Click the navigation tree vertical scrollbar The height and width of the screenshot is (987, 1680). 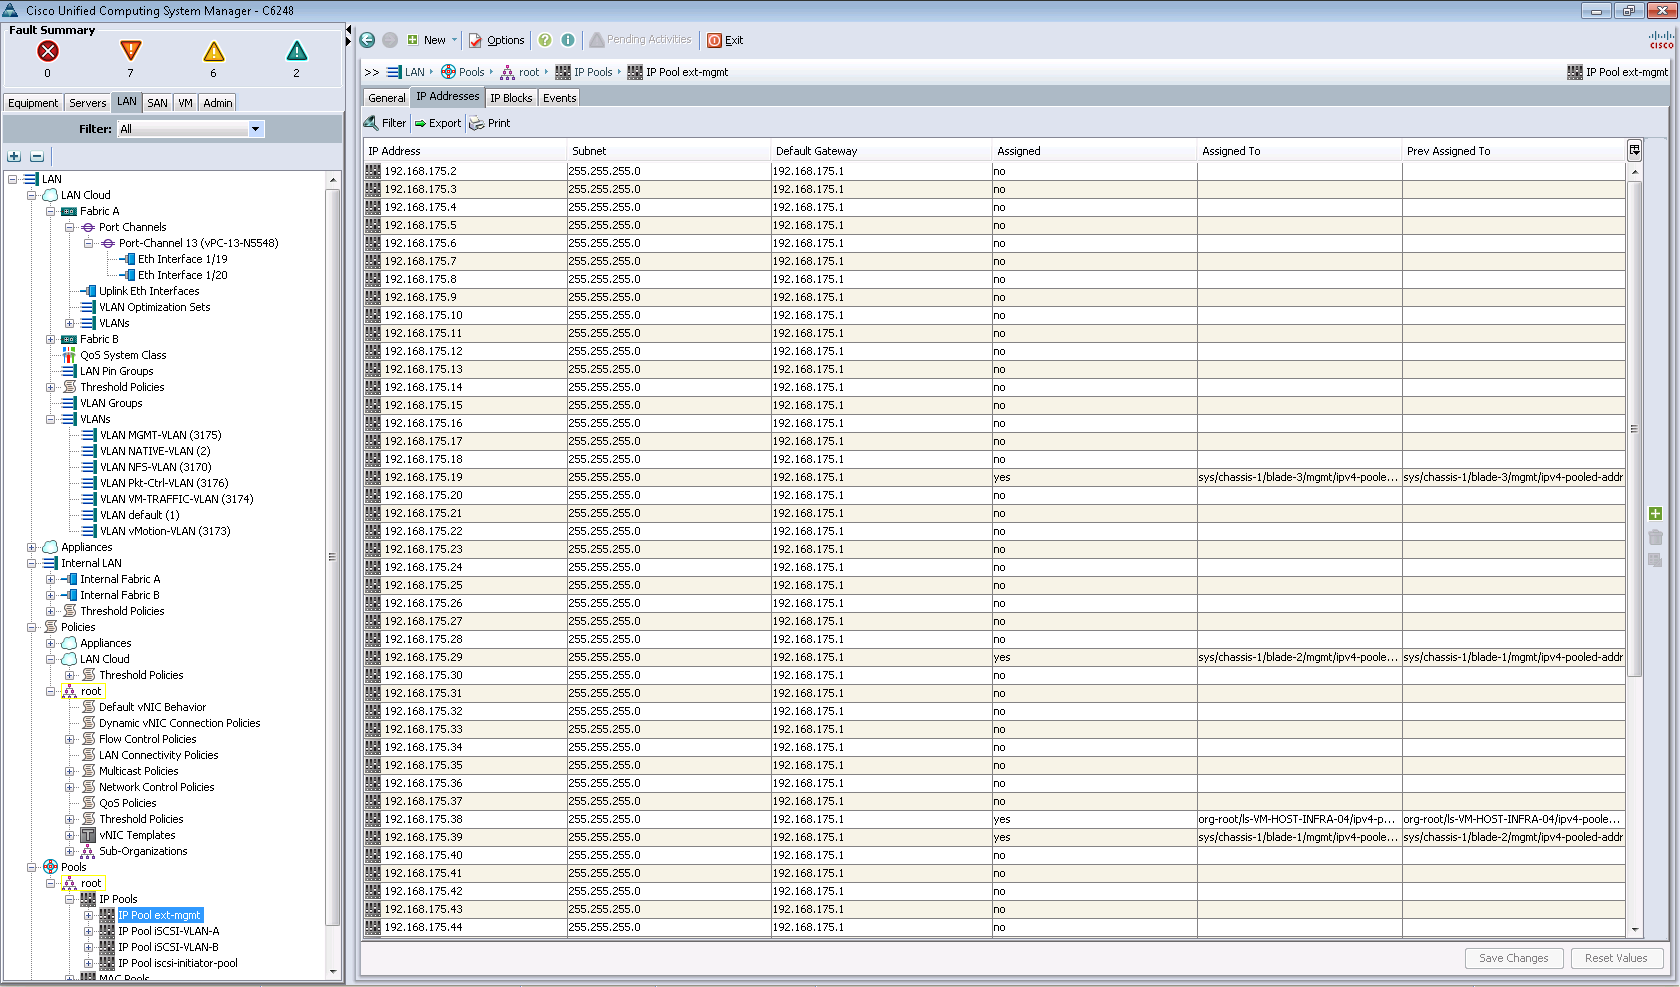coord(332,556)
